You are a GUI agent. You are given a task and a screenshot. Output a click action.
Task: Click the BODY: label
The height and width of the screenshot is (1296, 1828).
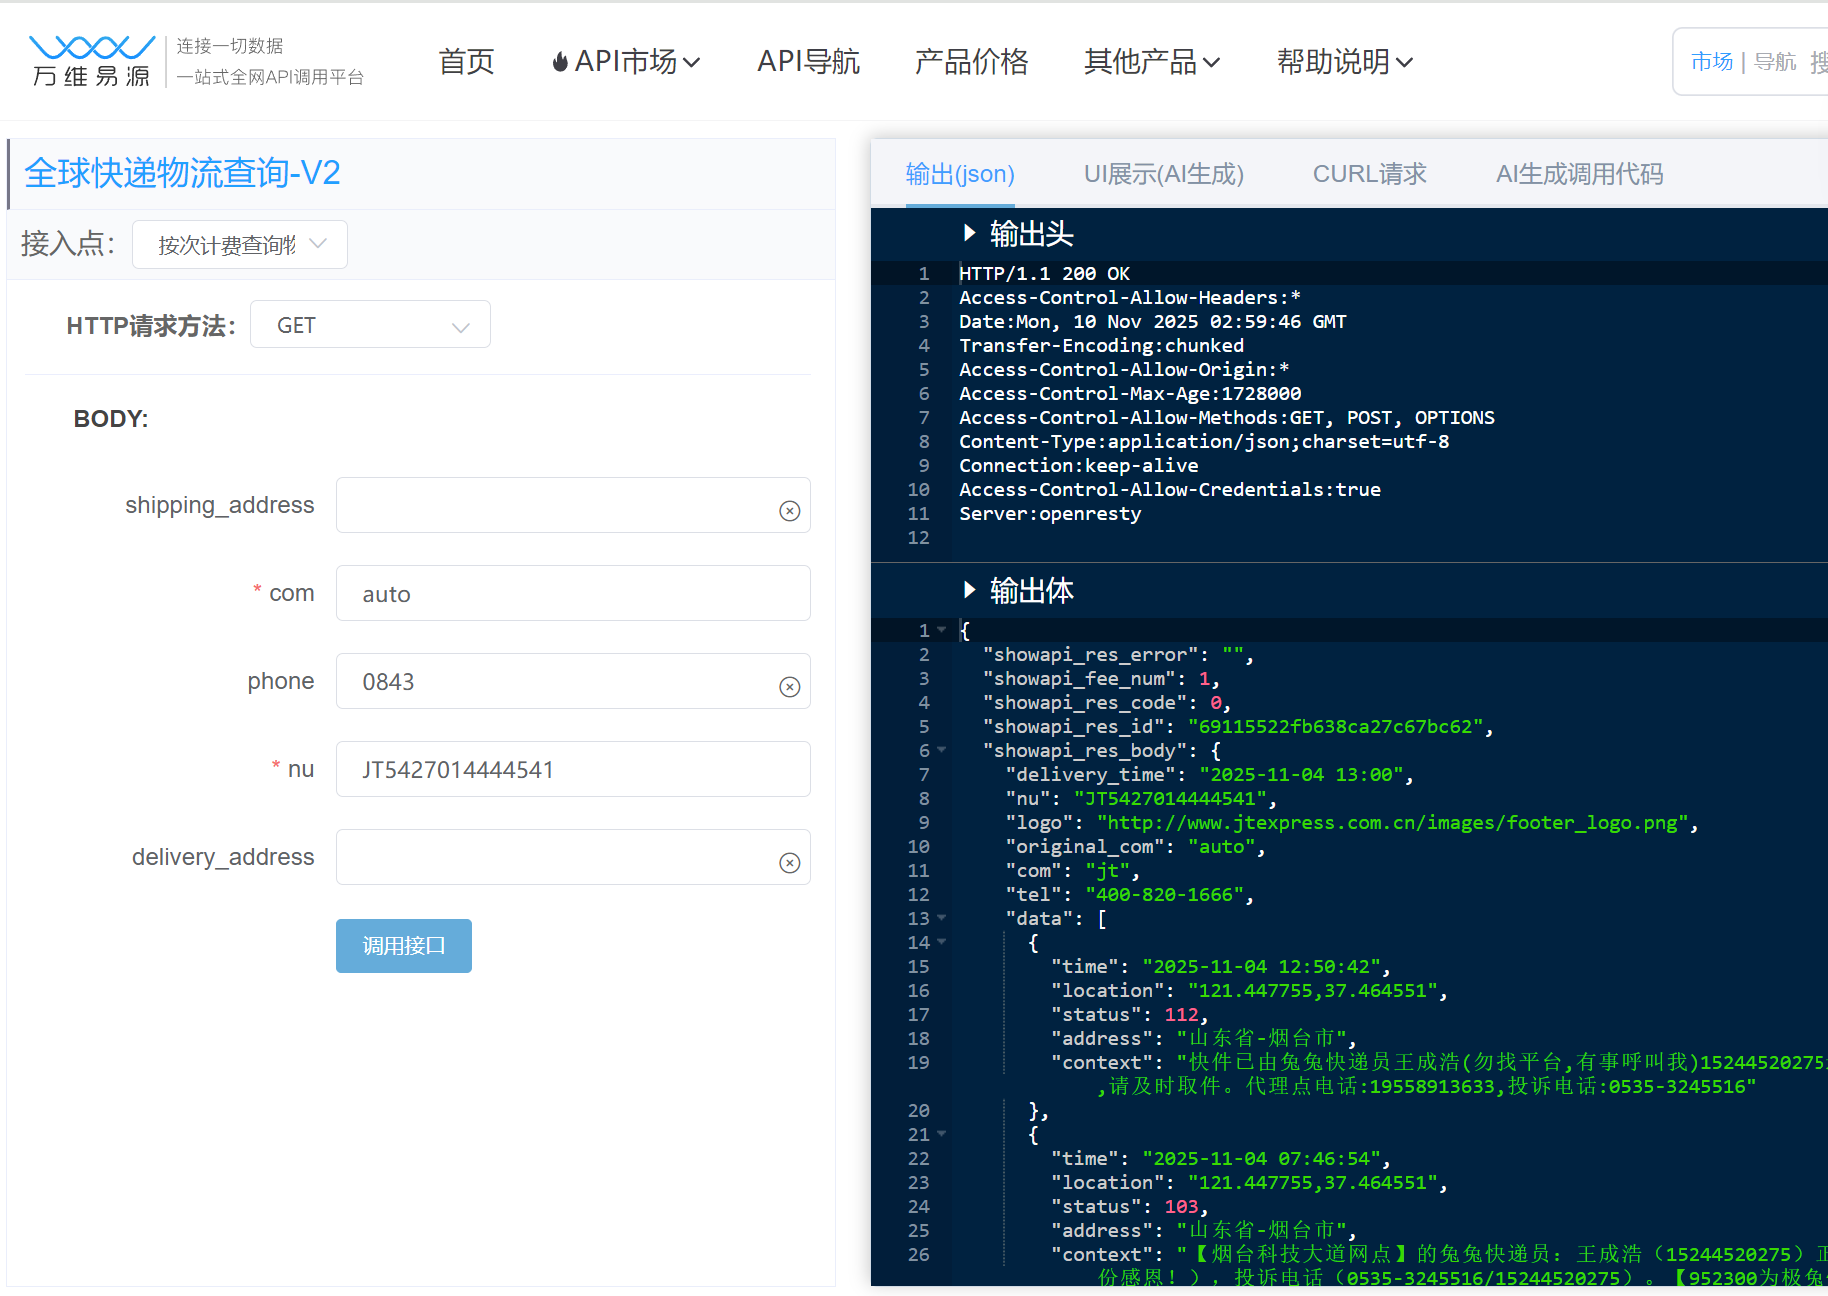point(111,419)
